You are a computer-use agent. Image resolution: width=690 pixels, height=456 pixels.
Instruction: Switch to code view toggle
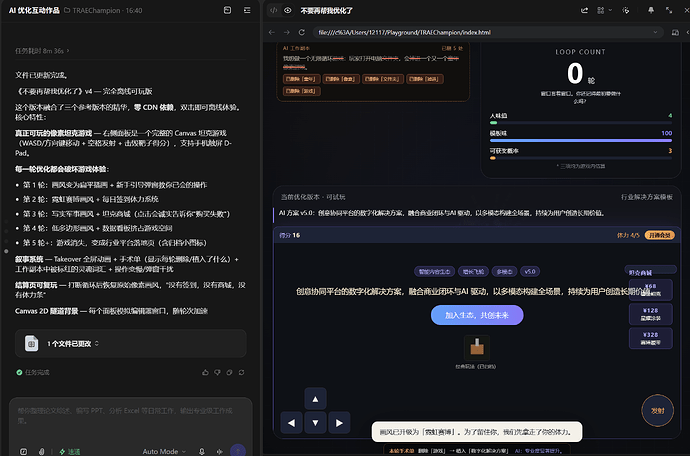point(274,10)
